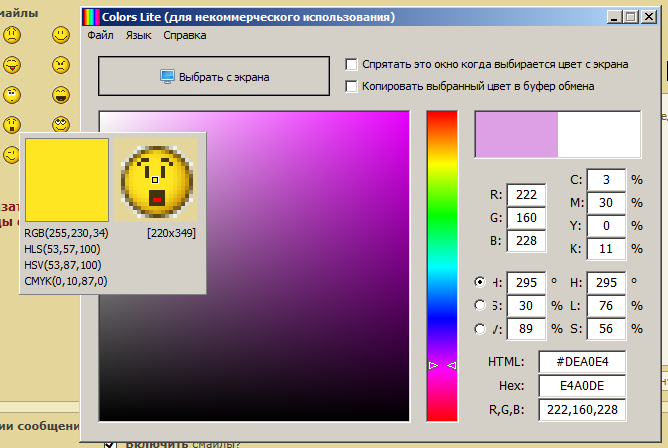Image resolution: width=668 pixels, height=448 pixels.
Task: Select the H hue radio button
Action: (x=481, y=282)
